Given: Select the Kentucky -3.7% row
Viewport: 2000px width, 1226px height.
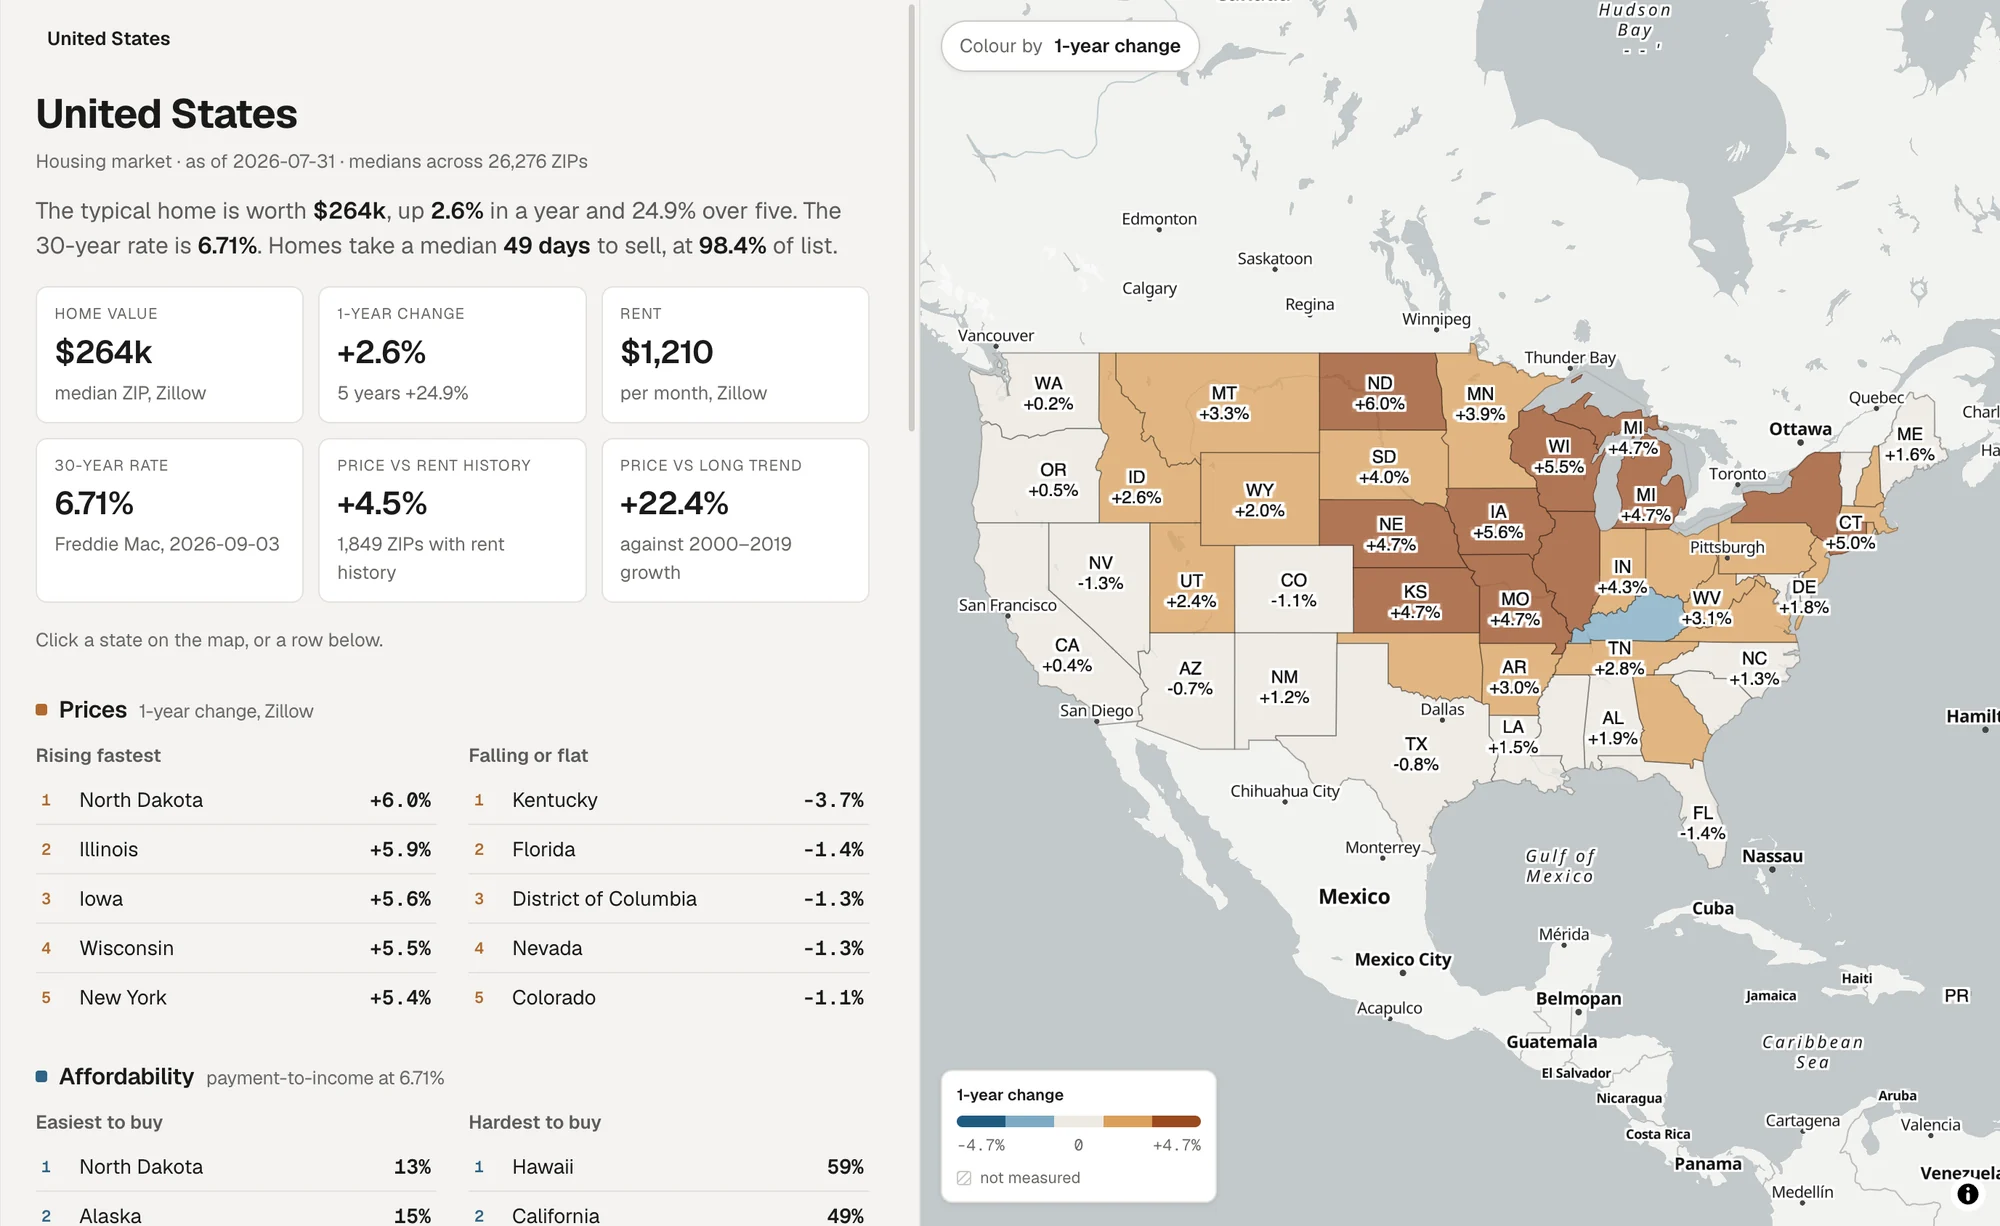Looking at the screenshot, I should 669,800.
